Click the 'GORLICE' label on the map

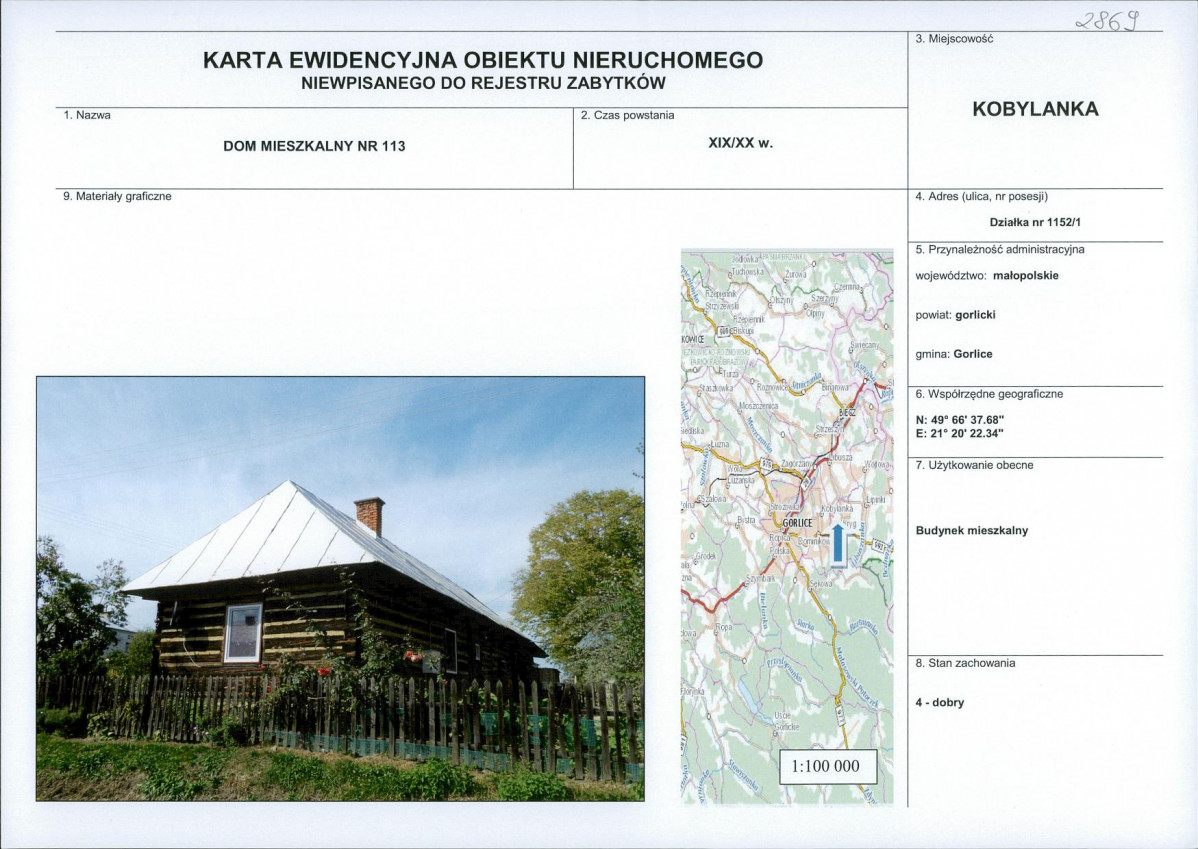tap(798, 523)
